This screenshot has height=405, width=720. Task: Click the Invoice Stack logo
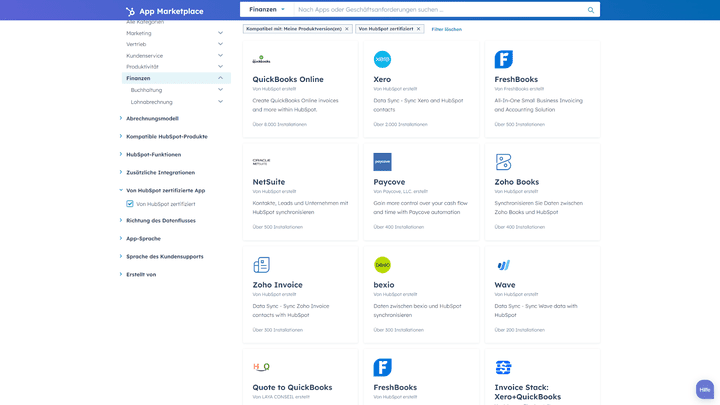tap(503, 367)
